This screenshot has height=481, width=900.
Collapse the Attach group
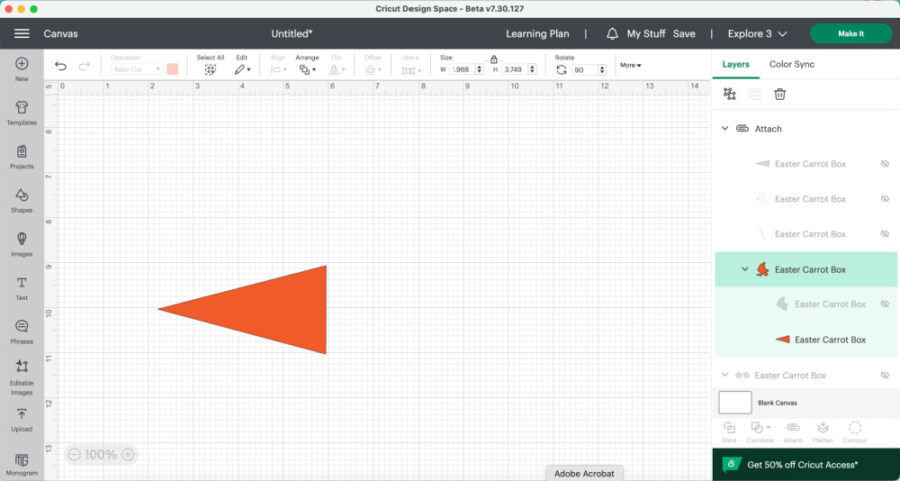[x=725, y=129]
